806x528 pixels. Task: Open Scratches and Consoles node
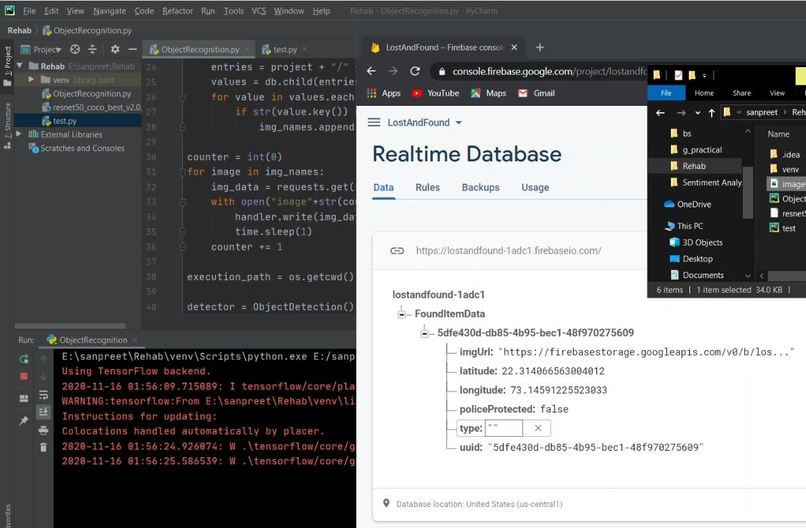coord(77,148)
